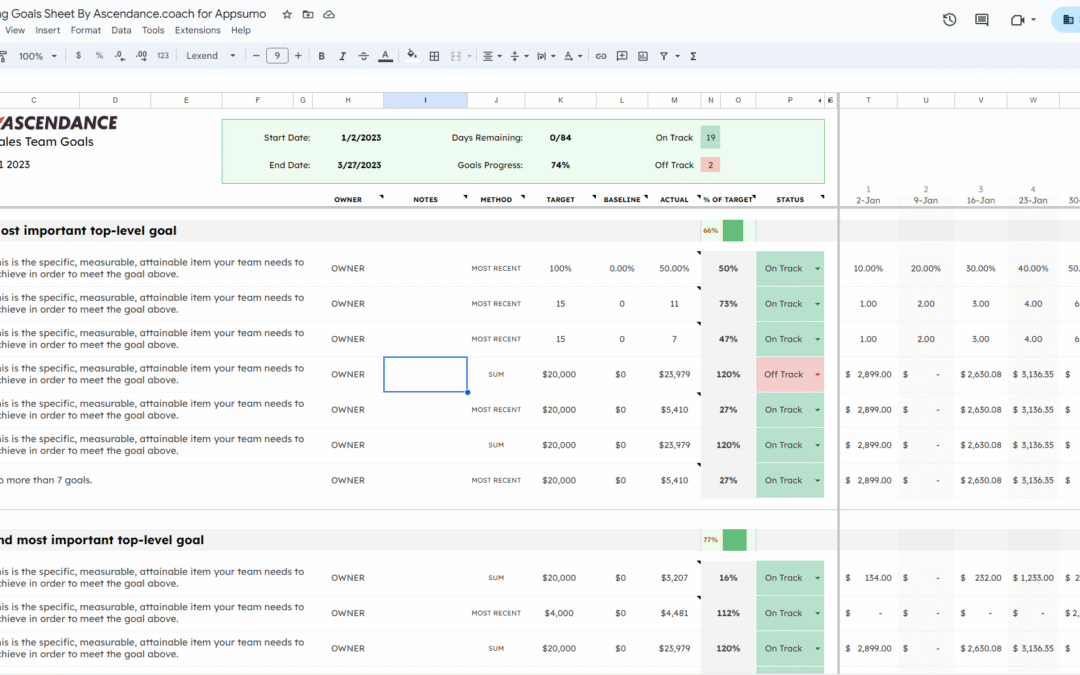Viewport: 1080px width, 675px height.
Task: Click the insert chart icon
Action: coord(643,56)
